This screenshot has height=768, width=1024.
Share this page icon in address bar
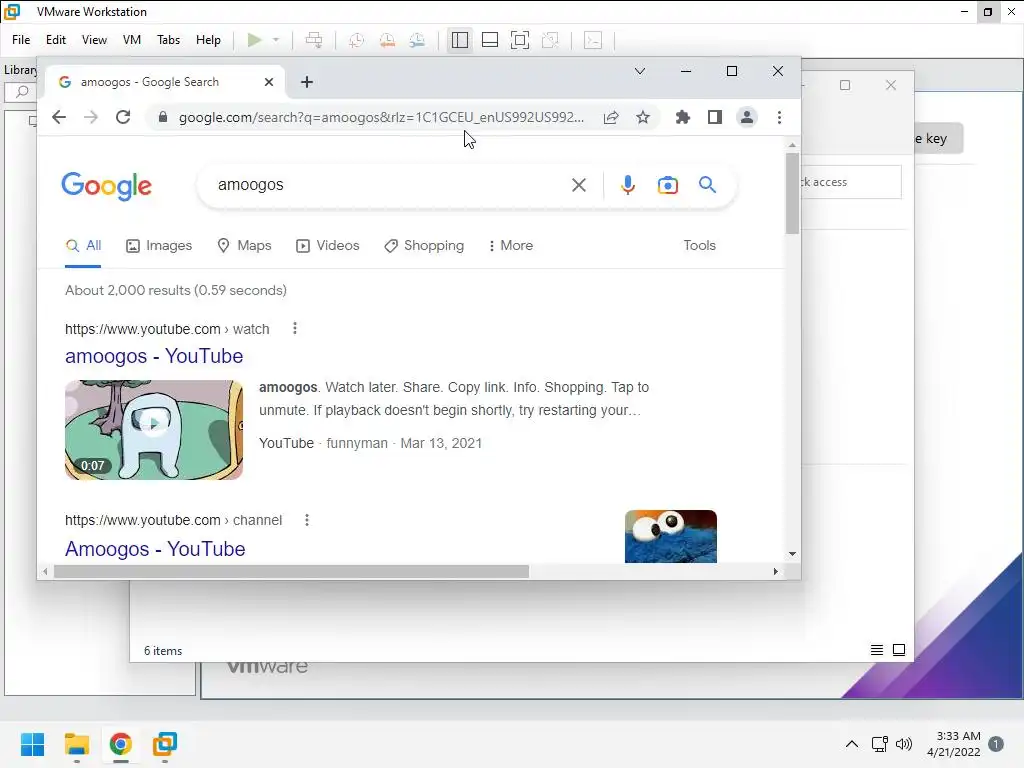click(x=611, y=118)
